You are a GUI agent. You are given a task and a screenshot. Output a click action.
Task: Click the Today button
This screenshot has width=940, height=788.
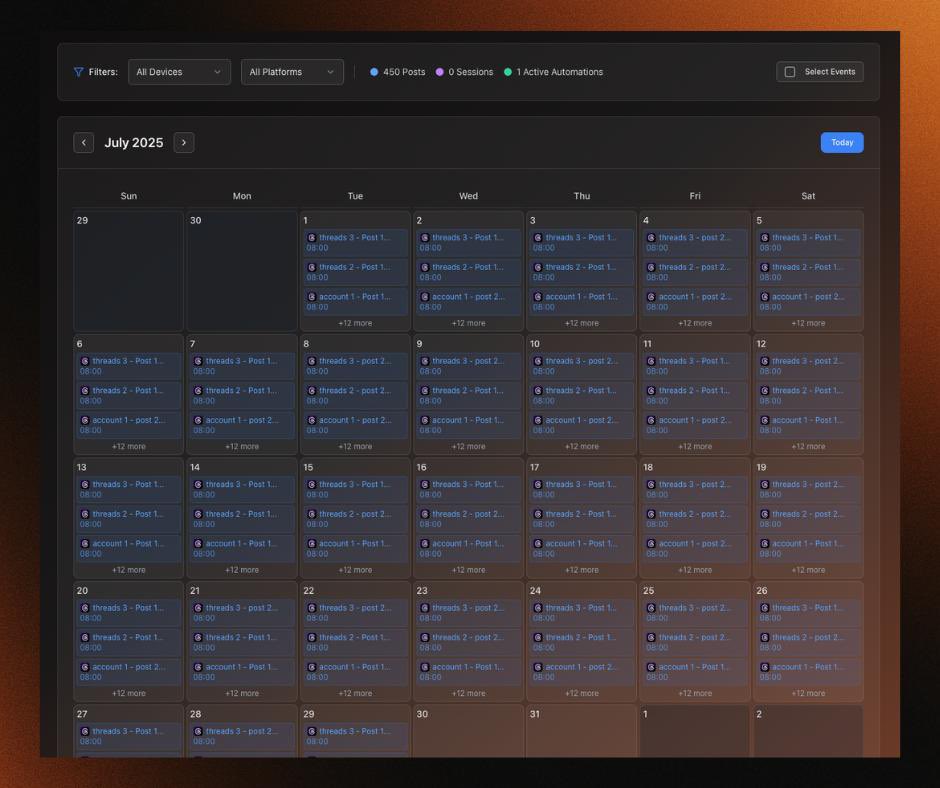click(842, 143)
